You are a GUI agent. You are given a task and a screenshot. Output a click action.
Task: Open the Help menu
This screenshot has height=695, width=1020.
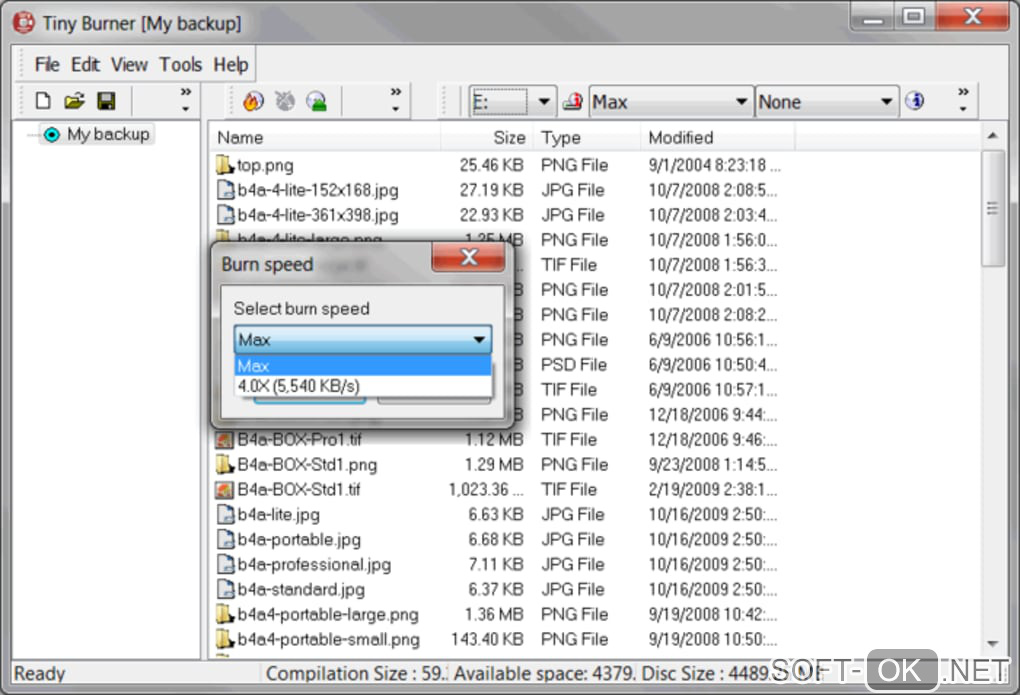(x=231, y=64)
